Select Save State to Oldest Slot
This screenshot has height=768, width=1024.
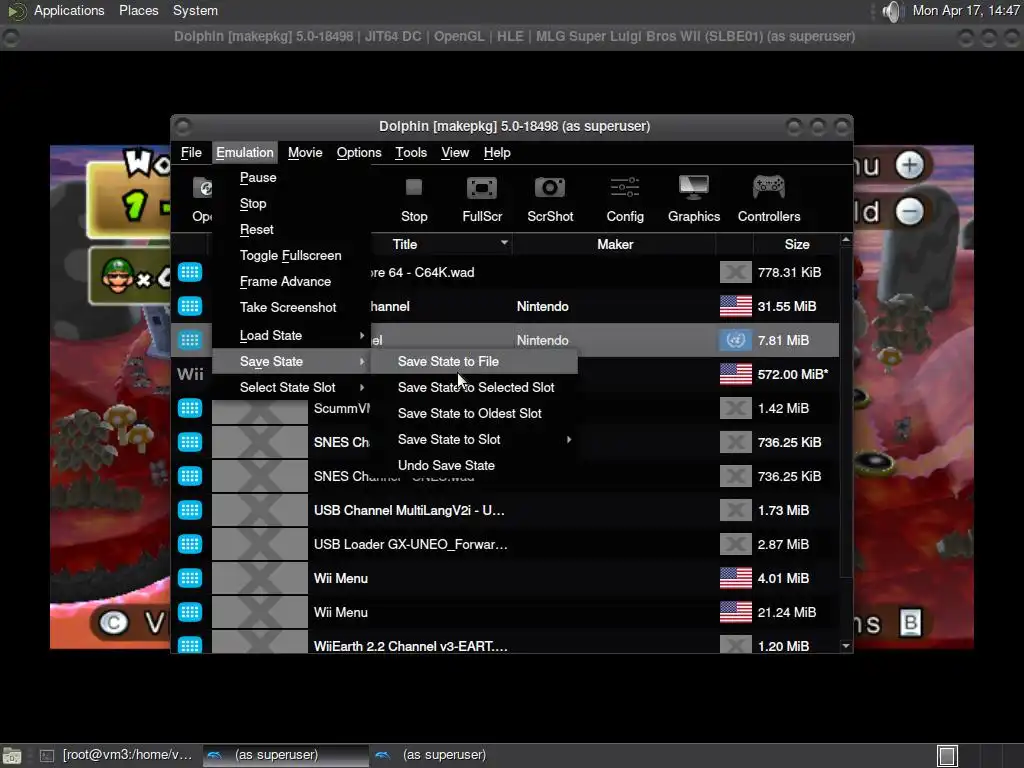[x=474, y=413]
